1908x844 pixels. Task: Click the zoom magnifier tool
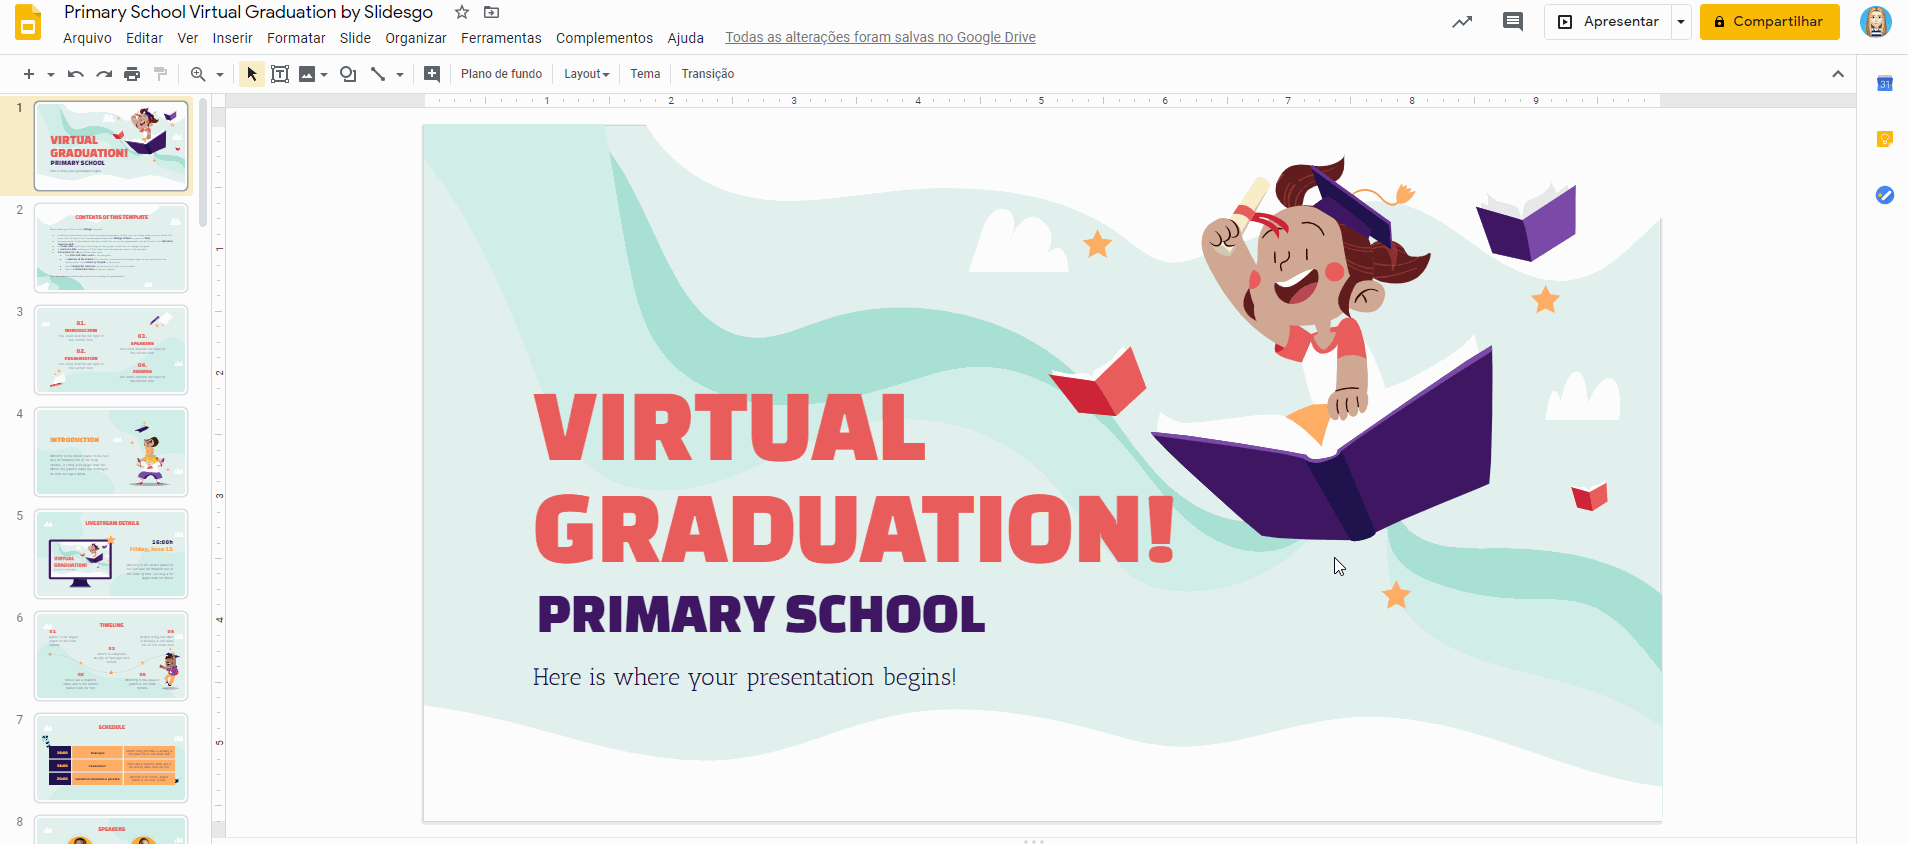tap(198, 74)
